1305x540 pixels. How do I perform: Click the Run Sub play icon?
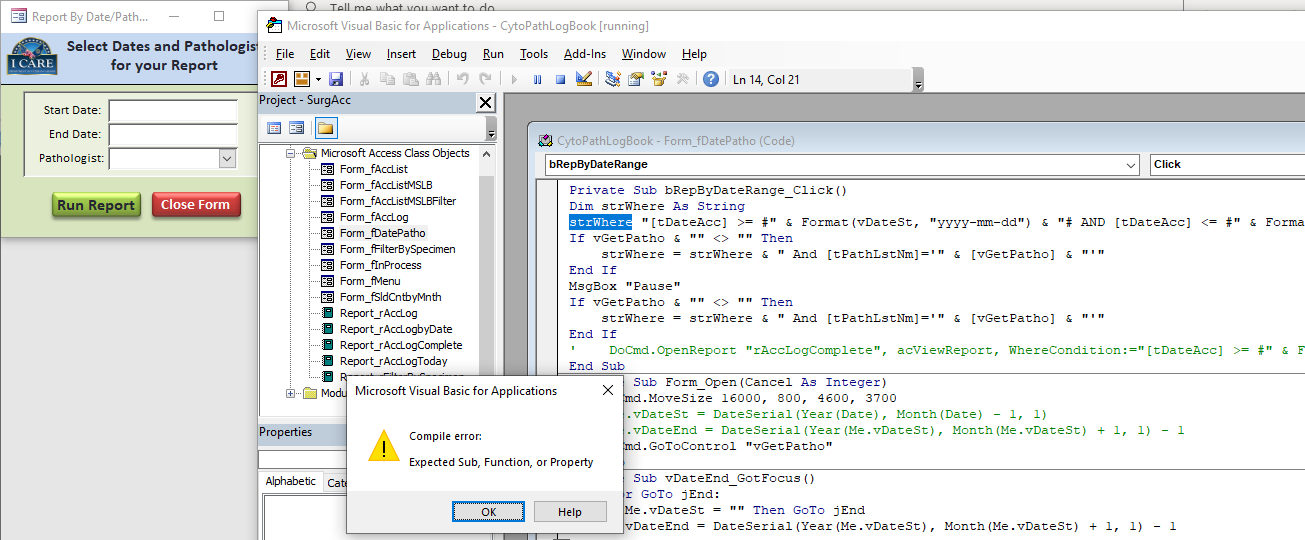tap(514, 79)
